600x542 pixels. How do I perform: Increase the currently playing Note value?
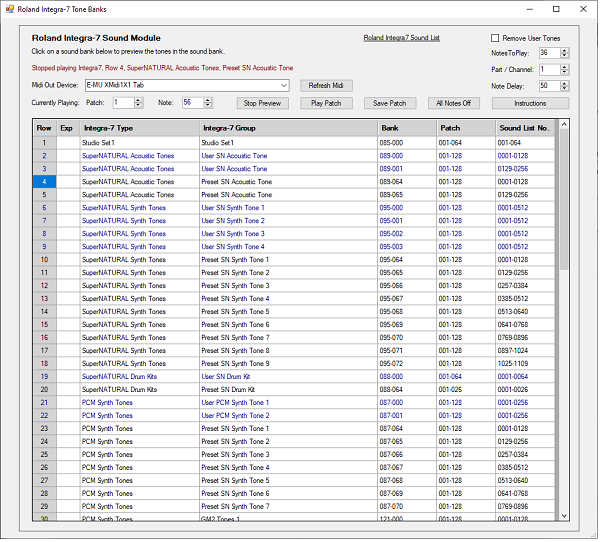pos(207,100)
